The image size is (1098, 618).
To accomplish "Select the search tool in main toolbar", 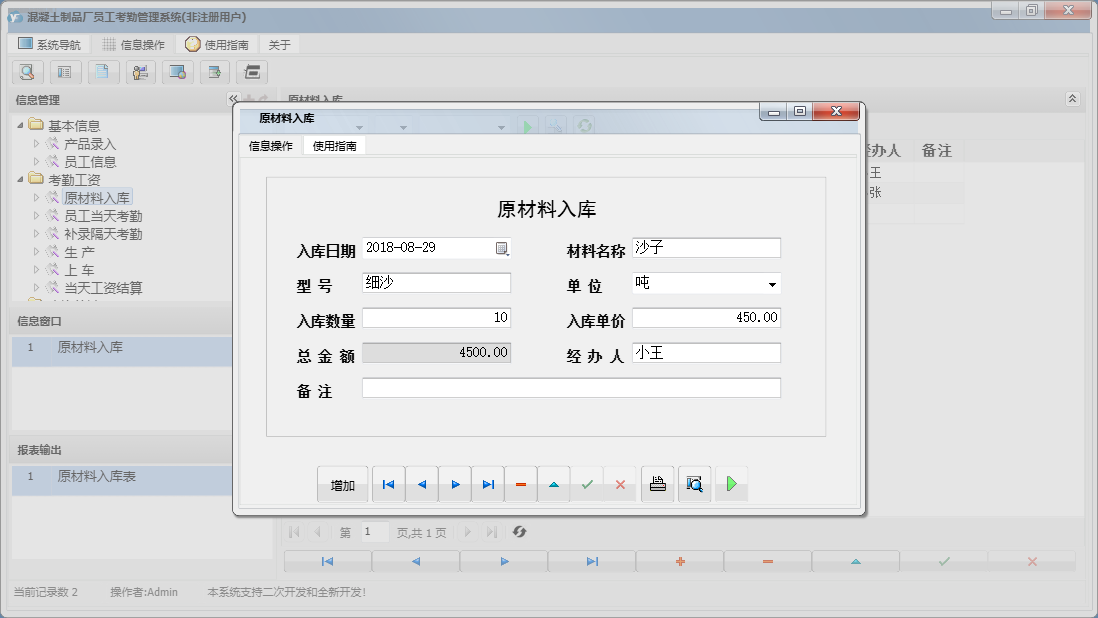I will click(x=27, y=72).
